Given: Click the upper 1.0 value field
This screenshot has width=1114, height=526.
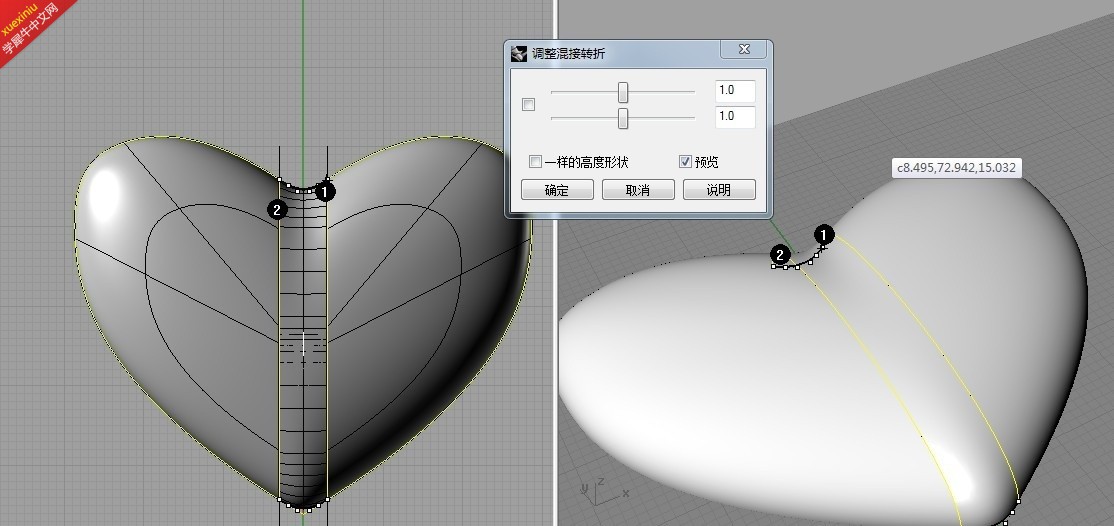Looking at the screenshot, I should coord(735,91).
